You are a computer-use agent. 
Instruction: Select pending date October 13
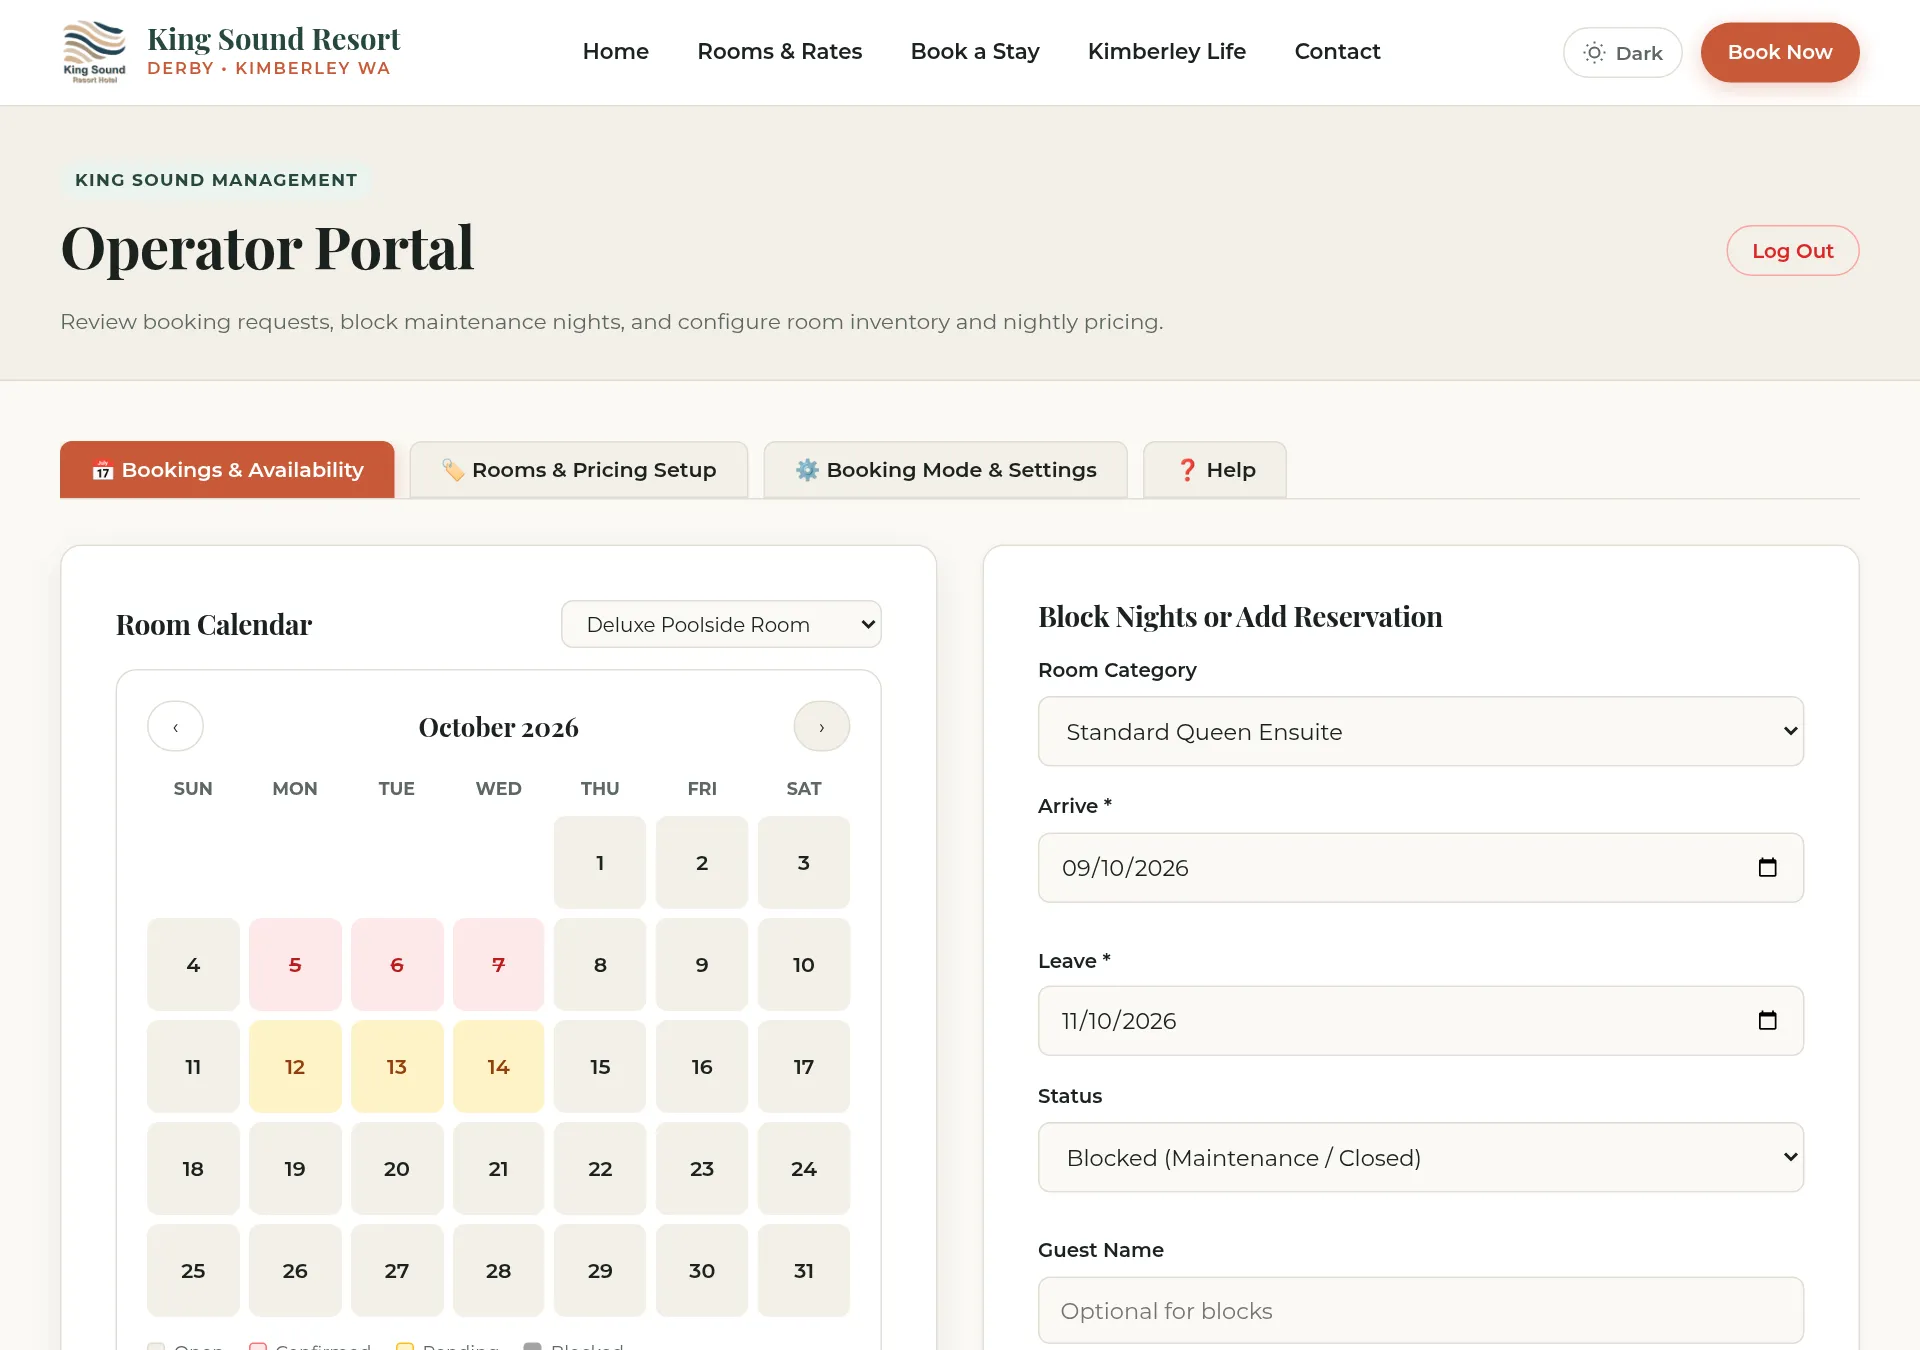click(397, 1066)
